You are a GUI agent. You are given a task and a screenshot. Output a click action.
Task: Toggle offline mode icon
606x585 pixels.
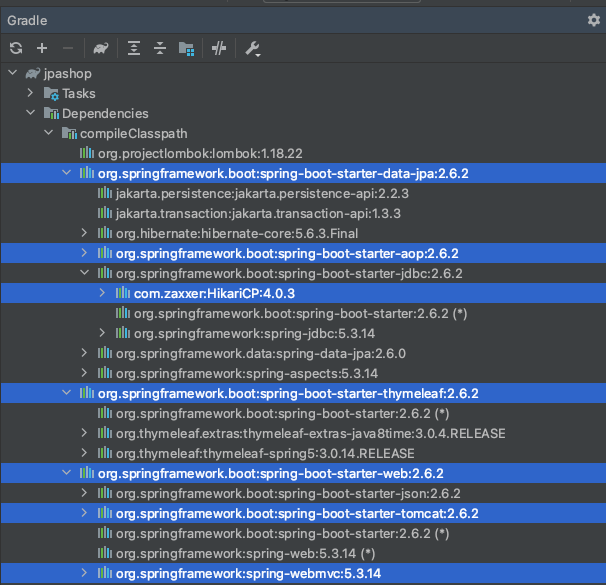tap(219, 48)
